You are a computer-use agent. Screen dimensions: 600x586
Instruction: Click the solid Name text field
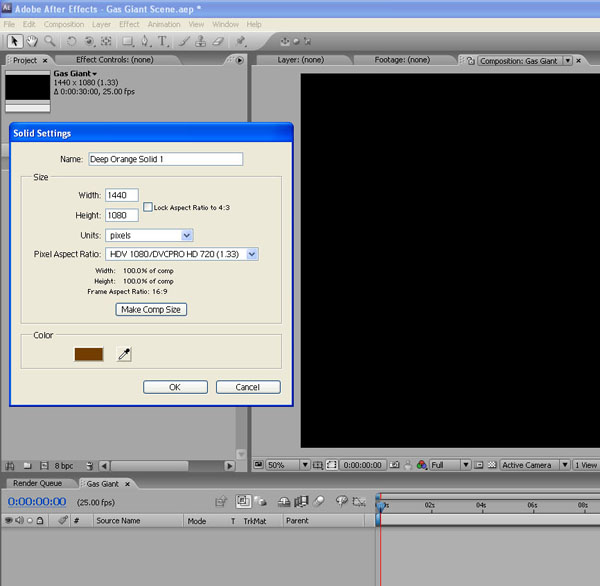click(x=165, y=159)
